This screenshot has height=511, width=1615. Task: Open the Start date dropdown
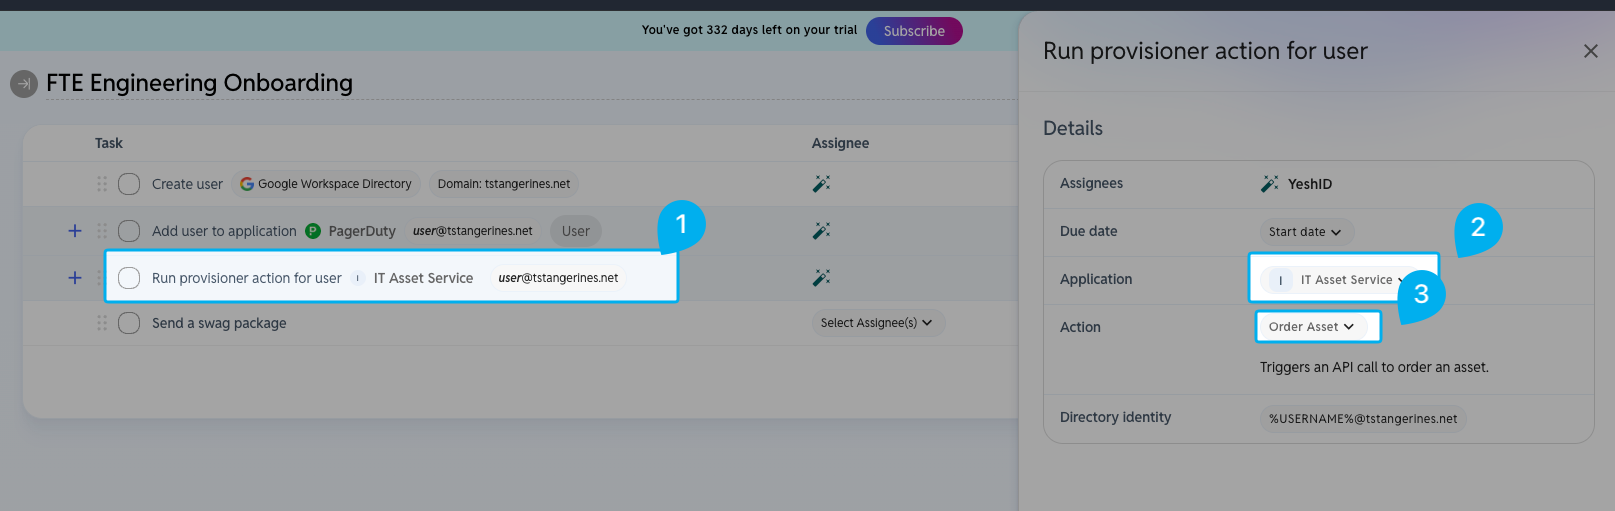[1305, 232]
